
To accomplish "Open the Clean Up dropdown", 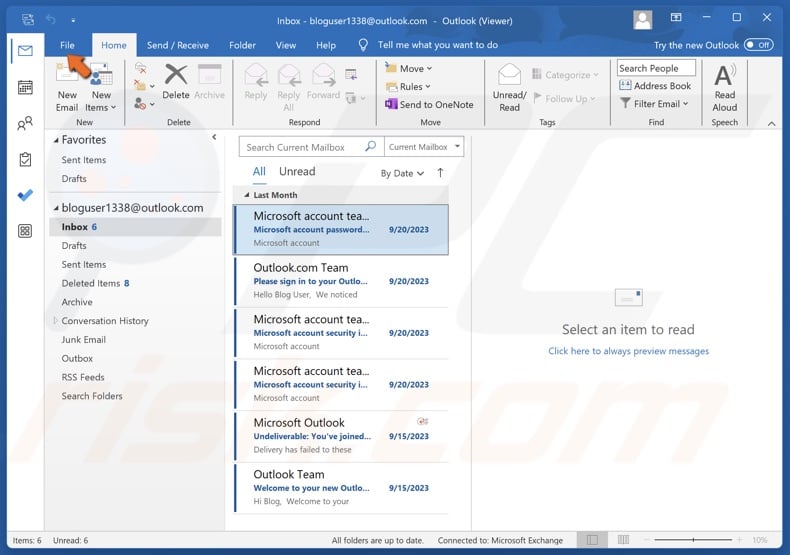I will pyautogui.click(x=144, y=86).
